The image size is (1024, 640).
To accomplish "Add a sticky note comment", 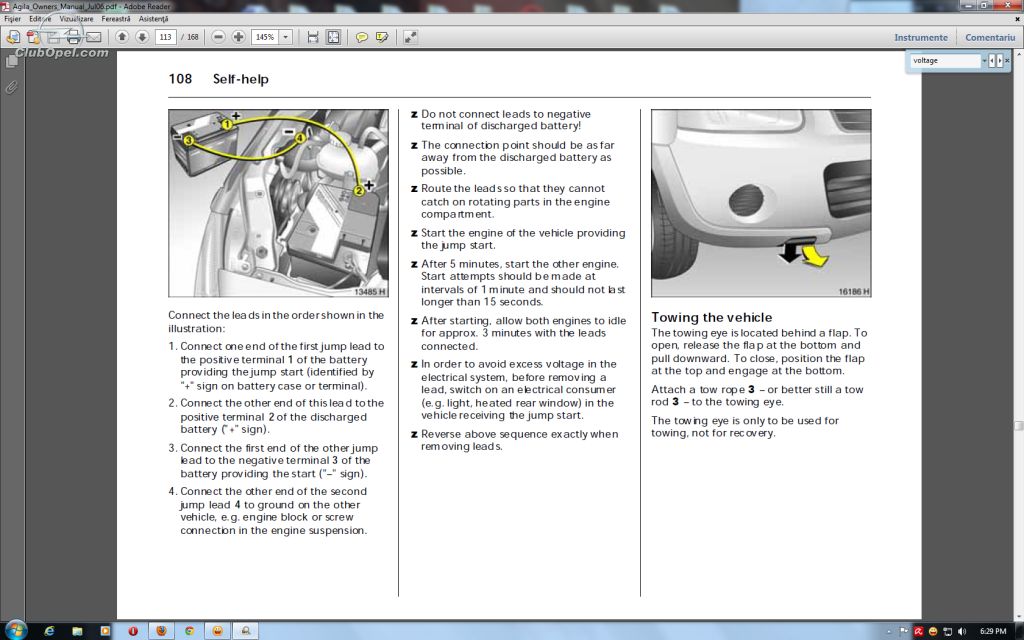I will pos(361,37).
